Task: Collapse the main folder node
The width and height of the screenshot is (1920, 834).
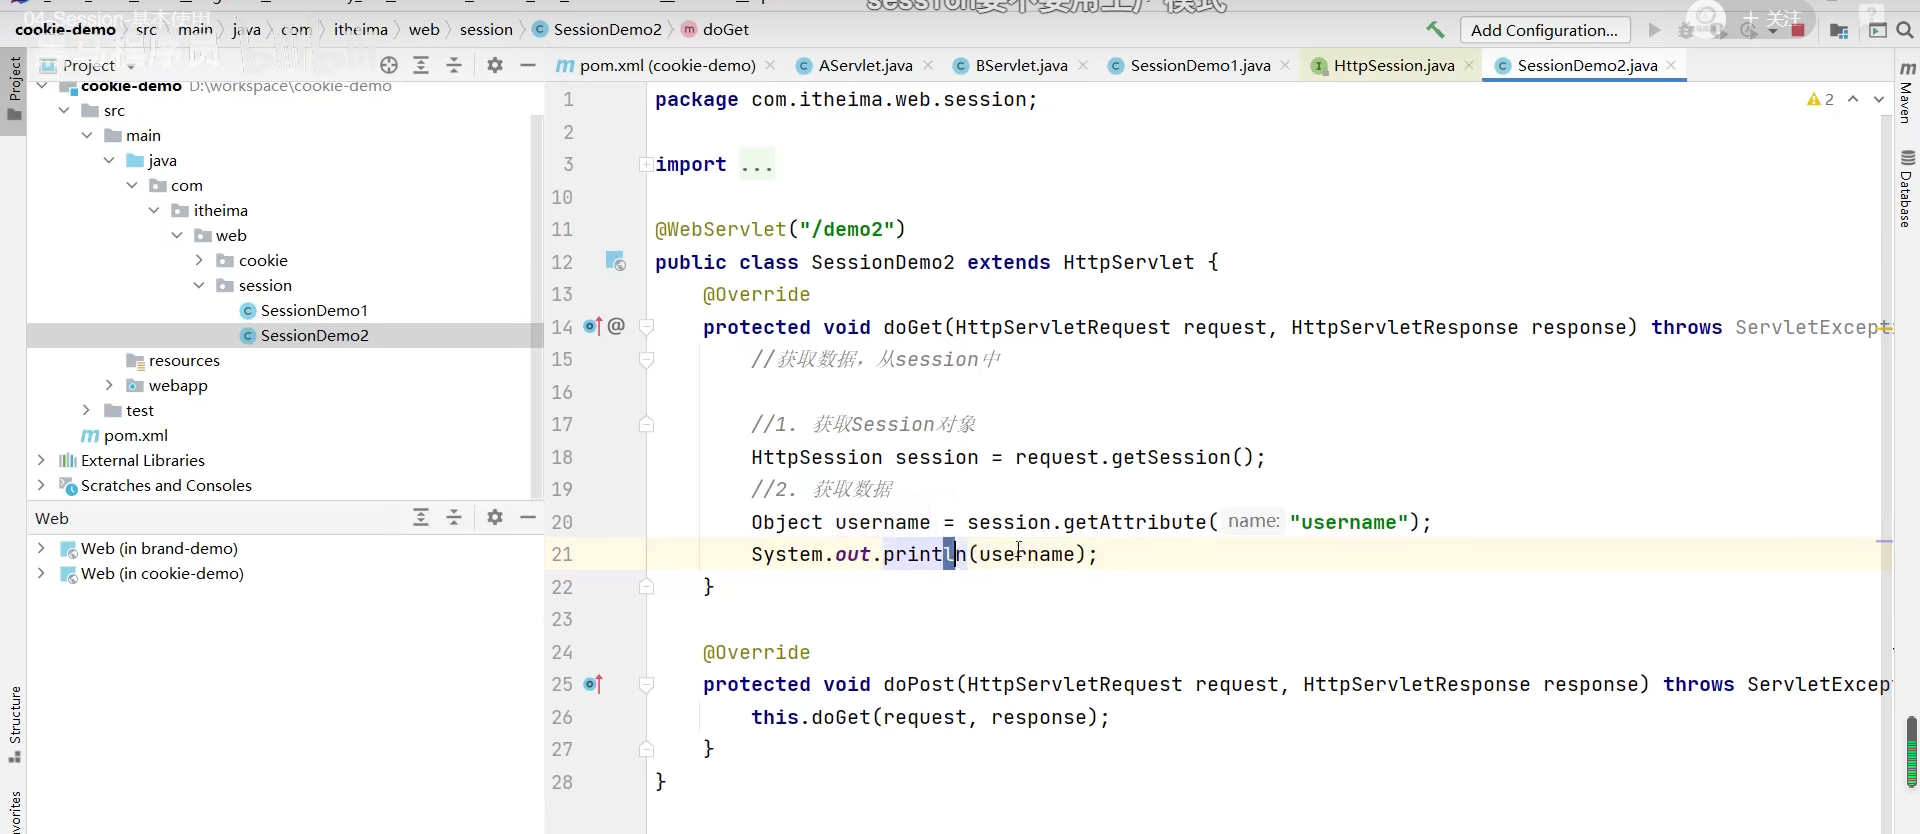Action: (87, 135)
